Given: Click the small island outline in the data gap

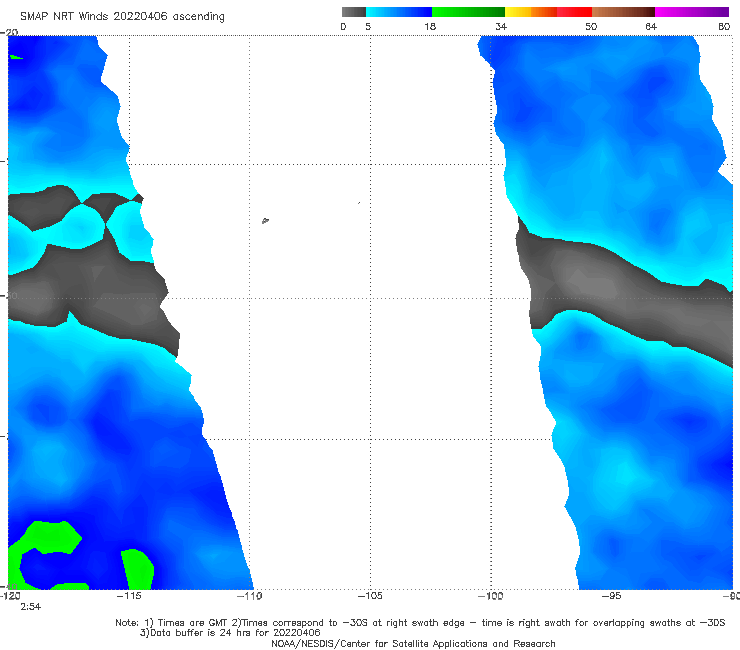Looking at the screenshot, I should coord(265,220).
